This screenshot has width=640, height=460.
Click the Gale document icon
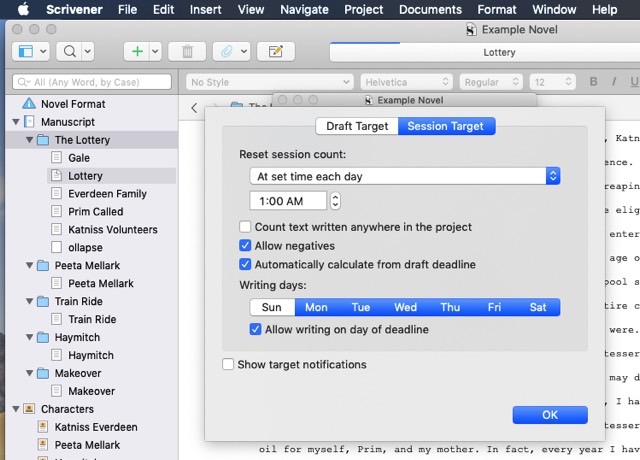(56, 158)
